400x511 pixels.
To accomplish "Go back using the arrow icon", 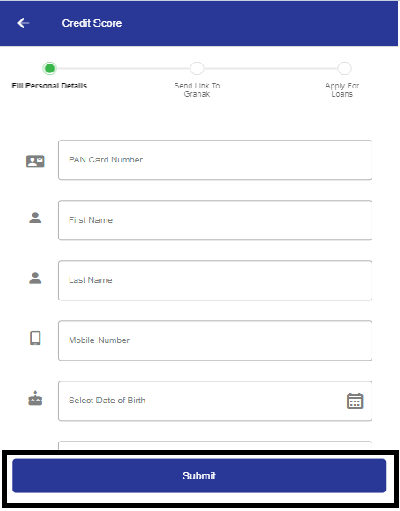I will pos(23,23).
